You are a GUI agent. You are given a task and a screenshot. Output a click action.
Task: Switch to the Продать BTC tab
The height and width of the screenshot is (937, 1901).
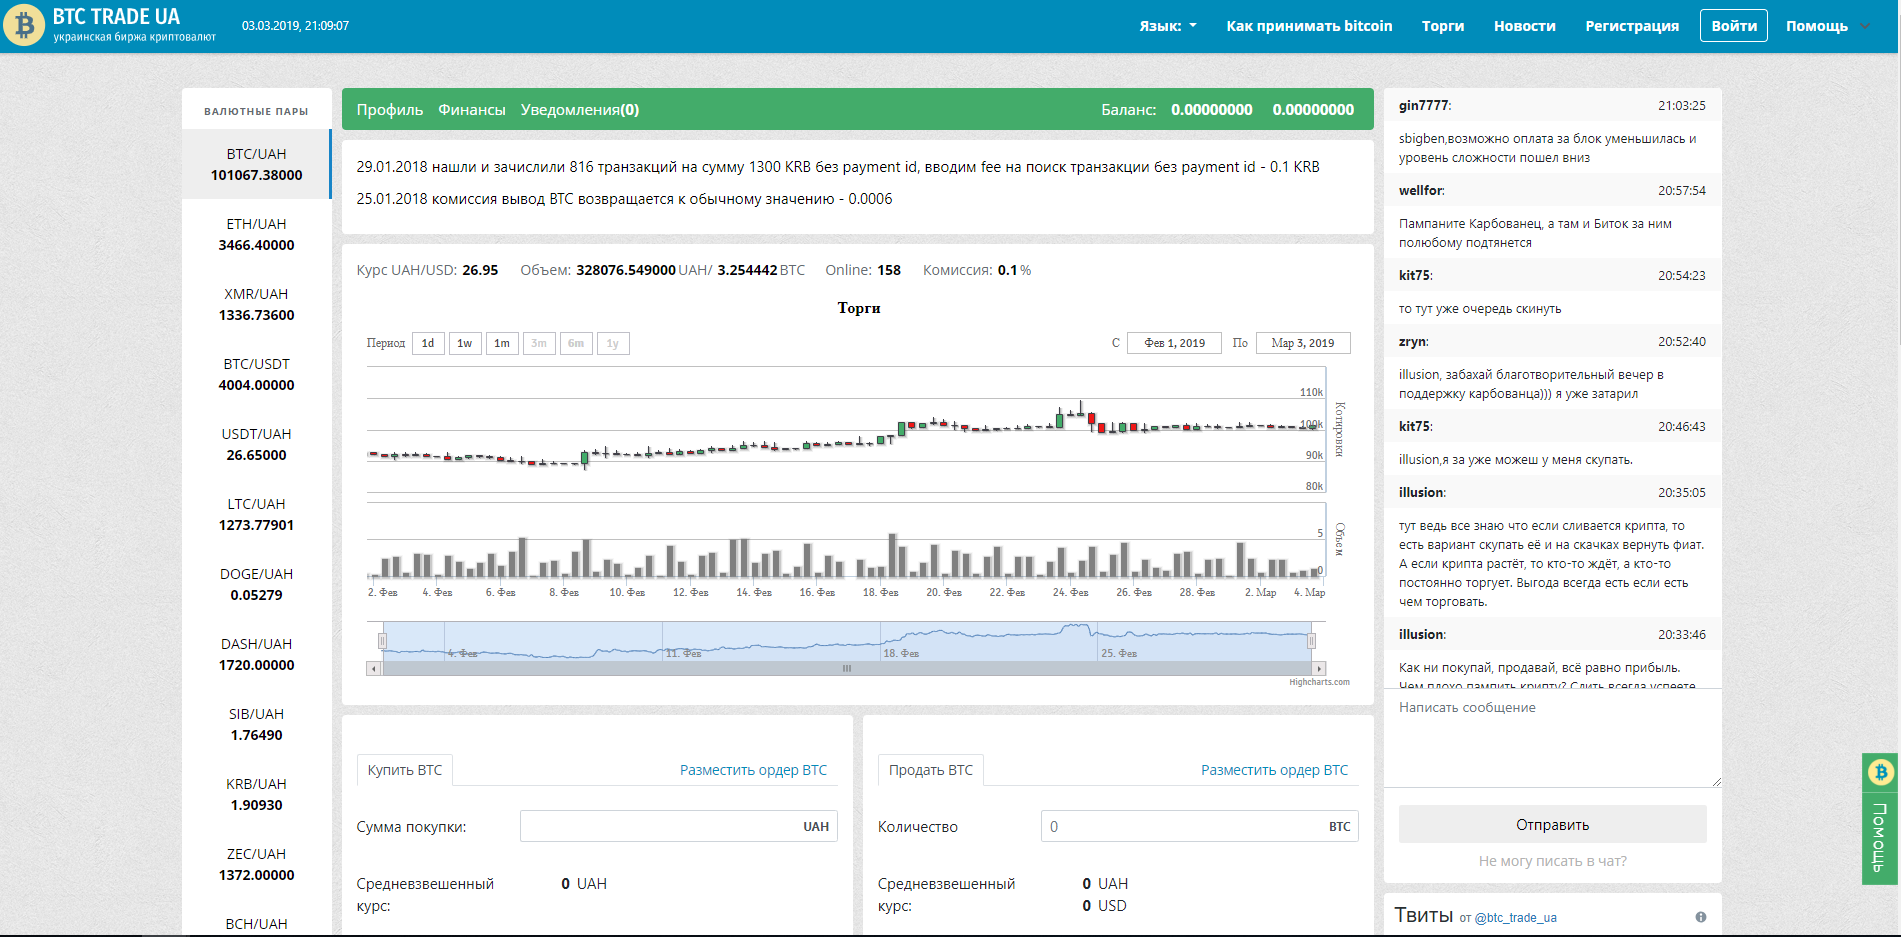(930, 770)
